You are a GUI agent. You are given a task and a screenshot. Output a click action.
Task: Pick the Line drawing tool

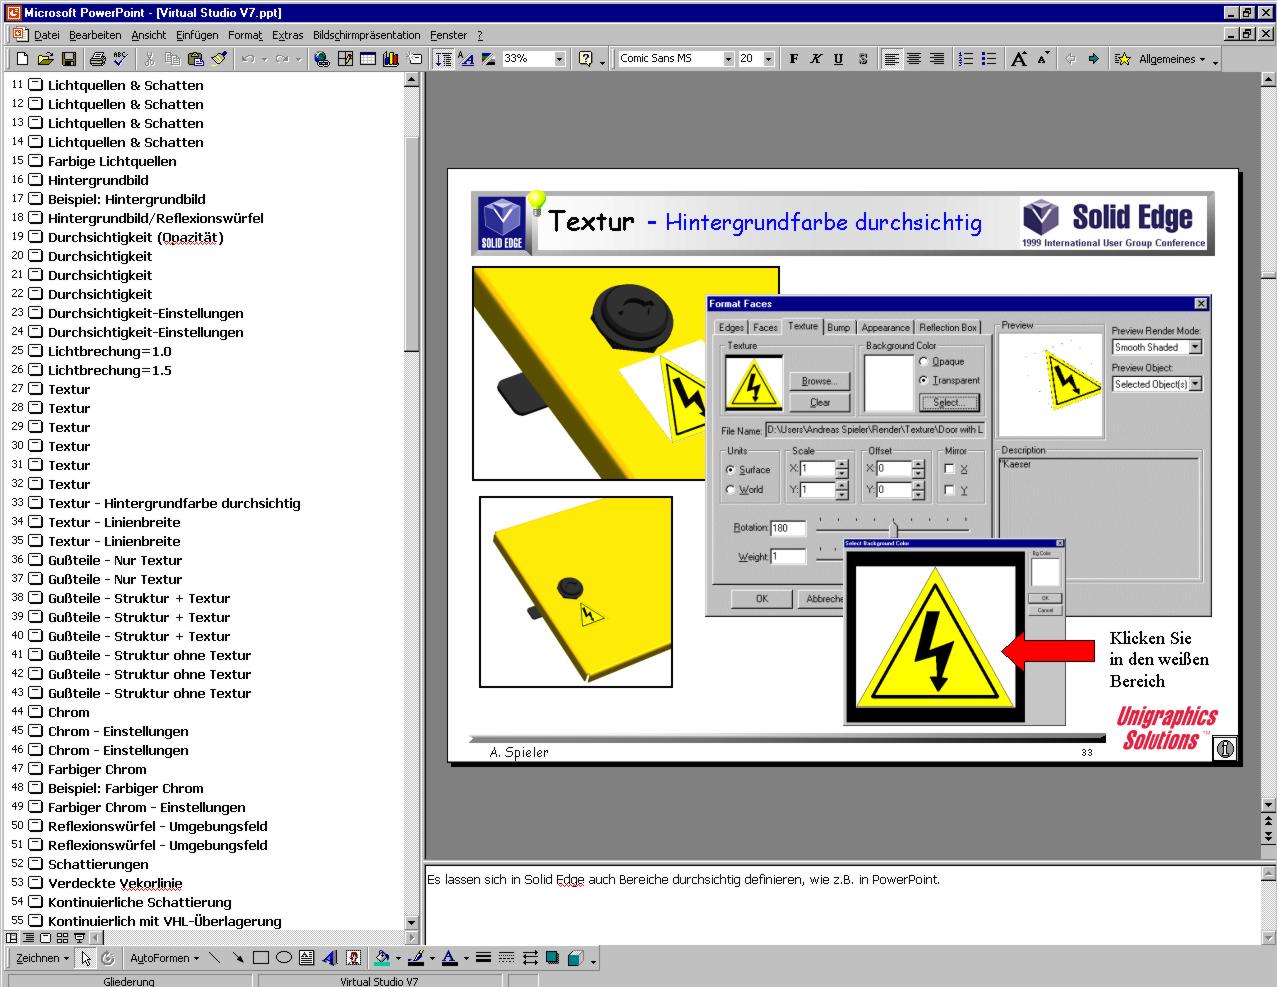click(215, 958)
